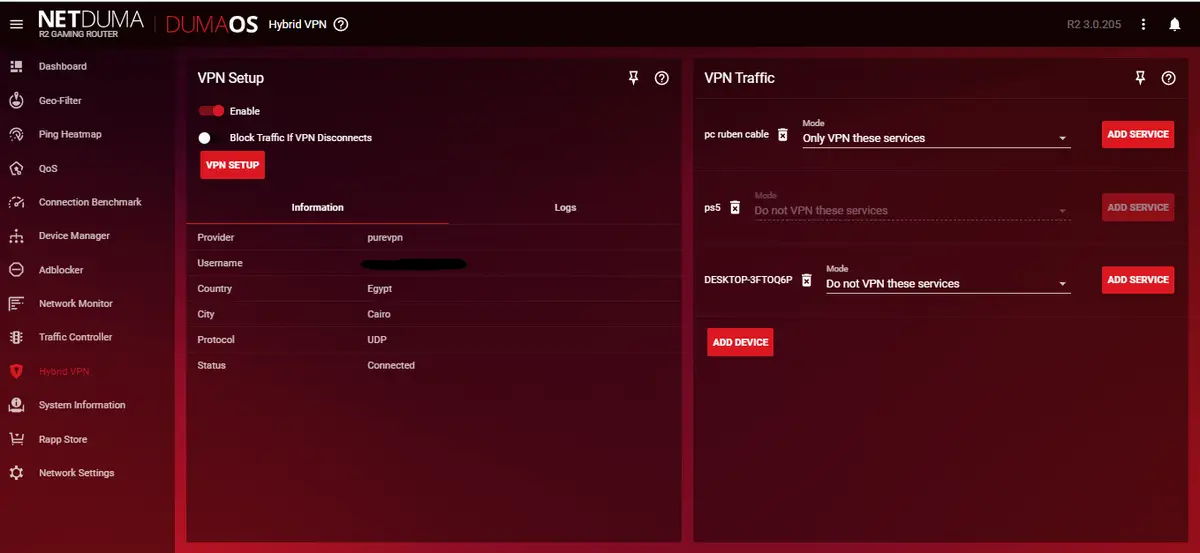The height and width of the screenshot is (553, 1200).
Task: Toggle the VPN Enable switch
Action: coord(211,111)
